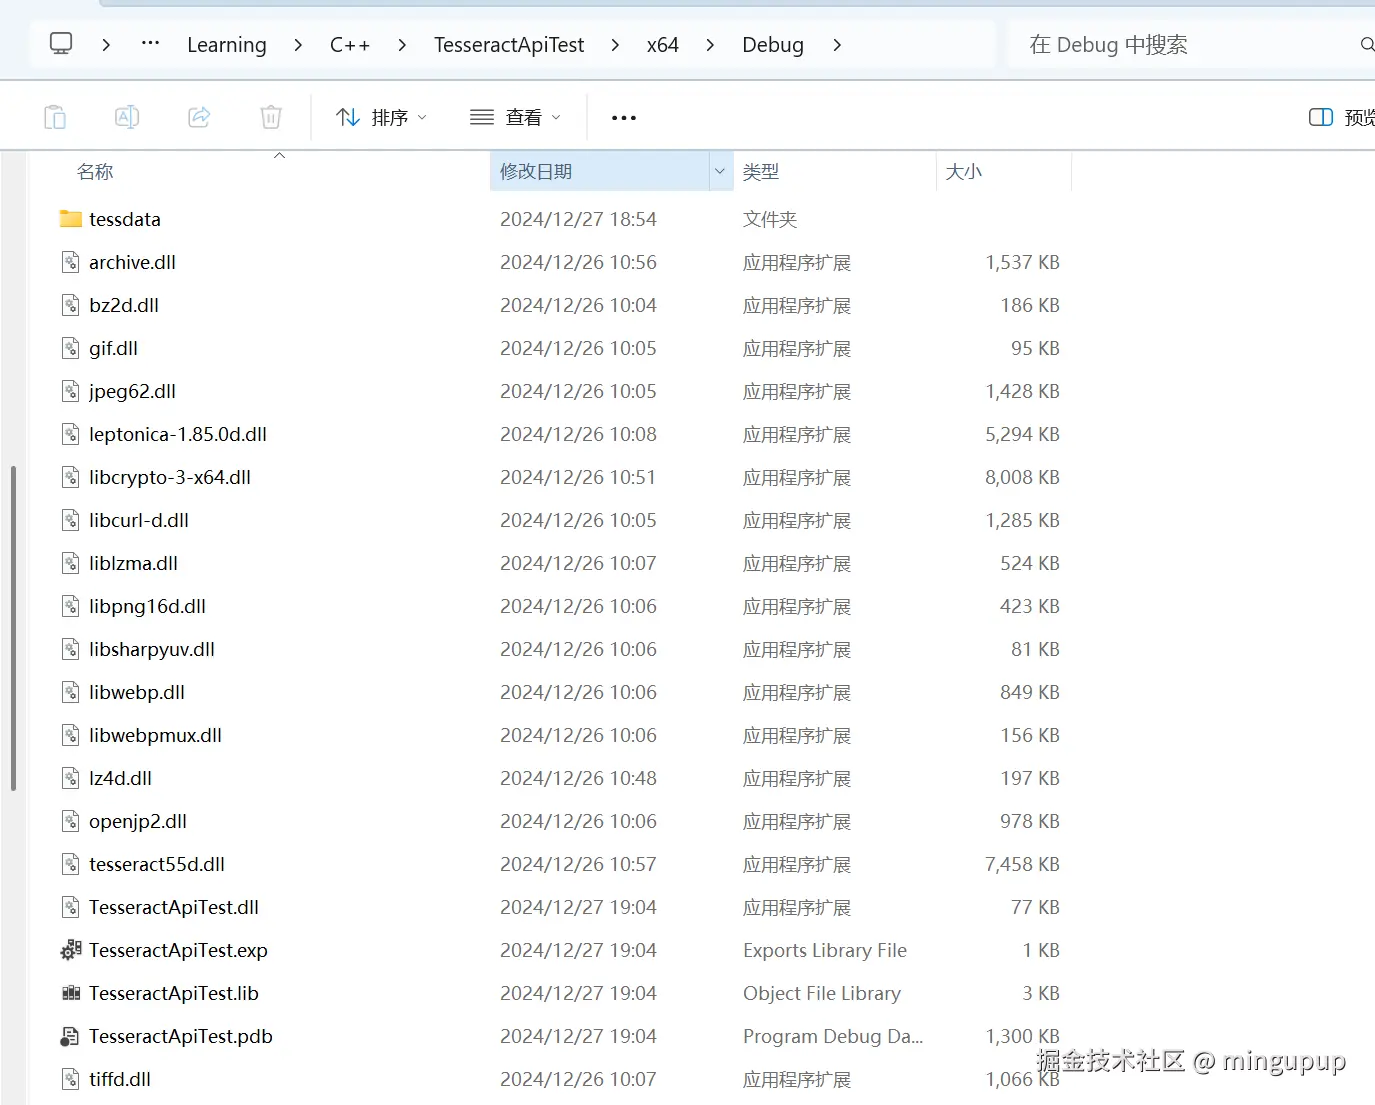Screen dimensions: 1375x1105
Task: Select the libwebpmux.dll file name
Action: point(155,735)
